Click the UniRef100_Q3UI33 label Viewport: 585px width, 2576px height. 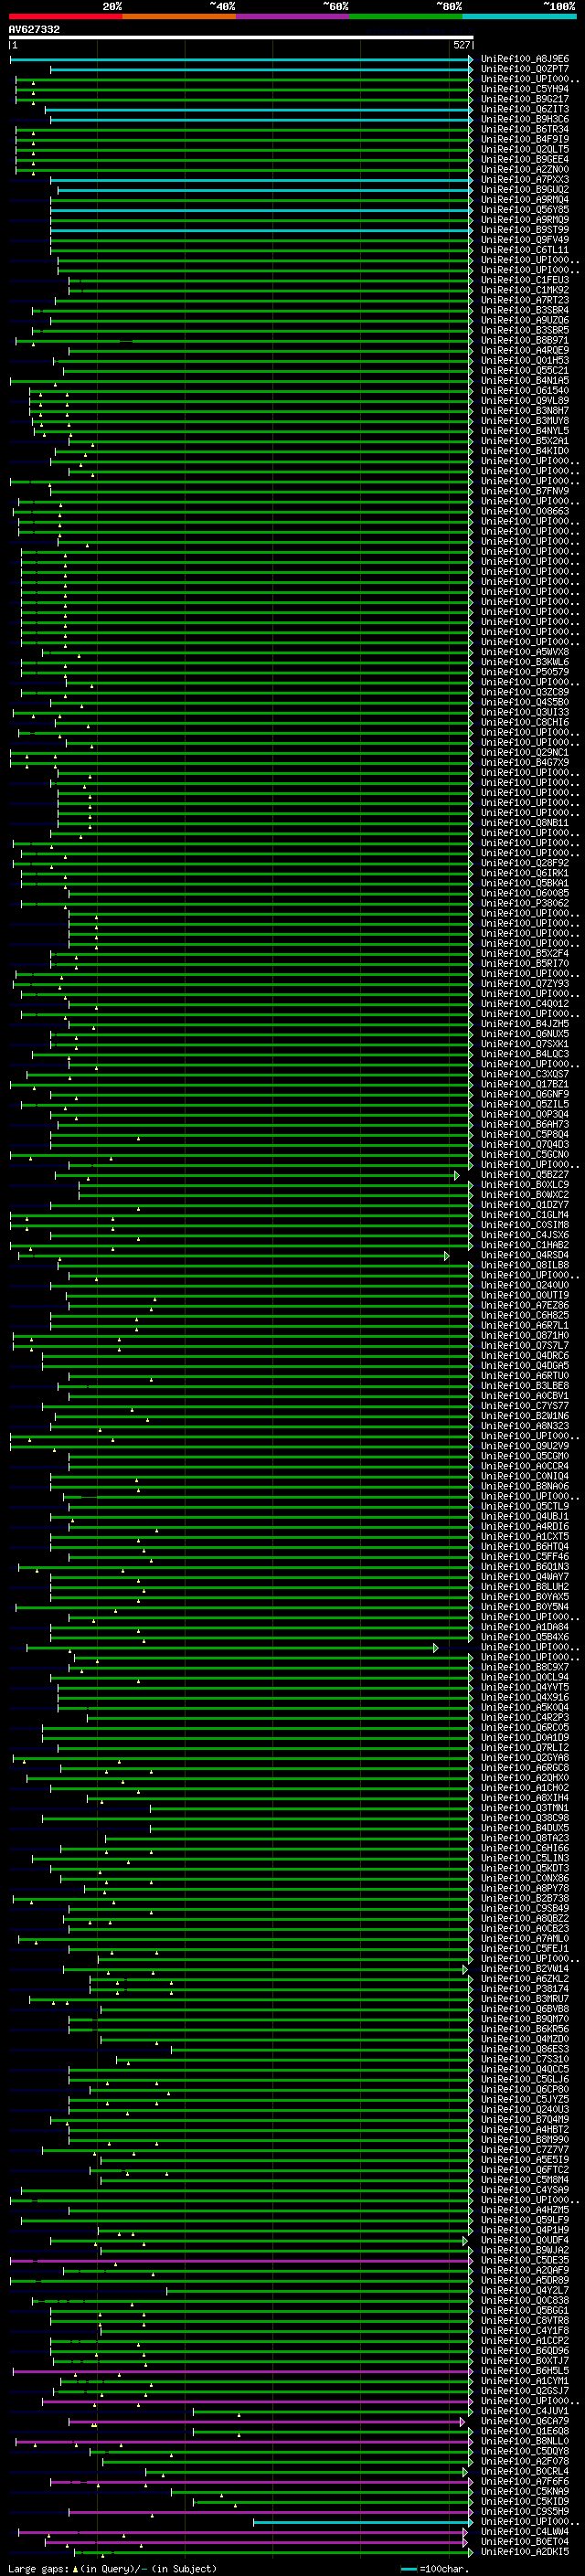[525, 712]
